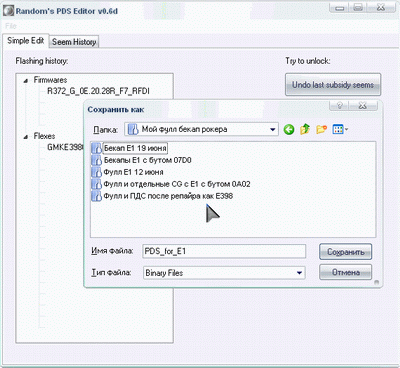Viewport: 400px width, 368px height.
Task: Go up one folder level icon
Action: click(305, 129)
